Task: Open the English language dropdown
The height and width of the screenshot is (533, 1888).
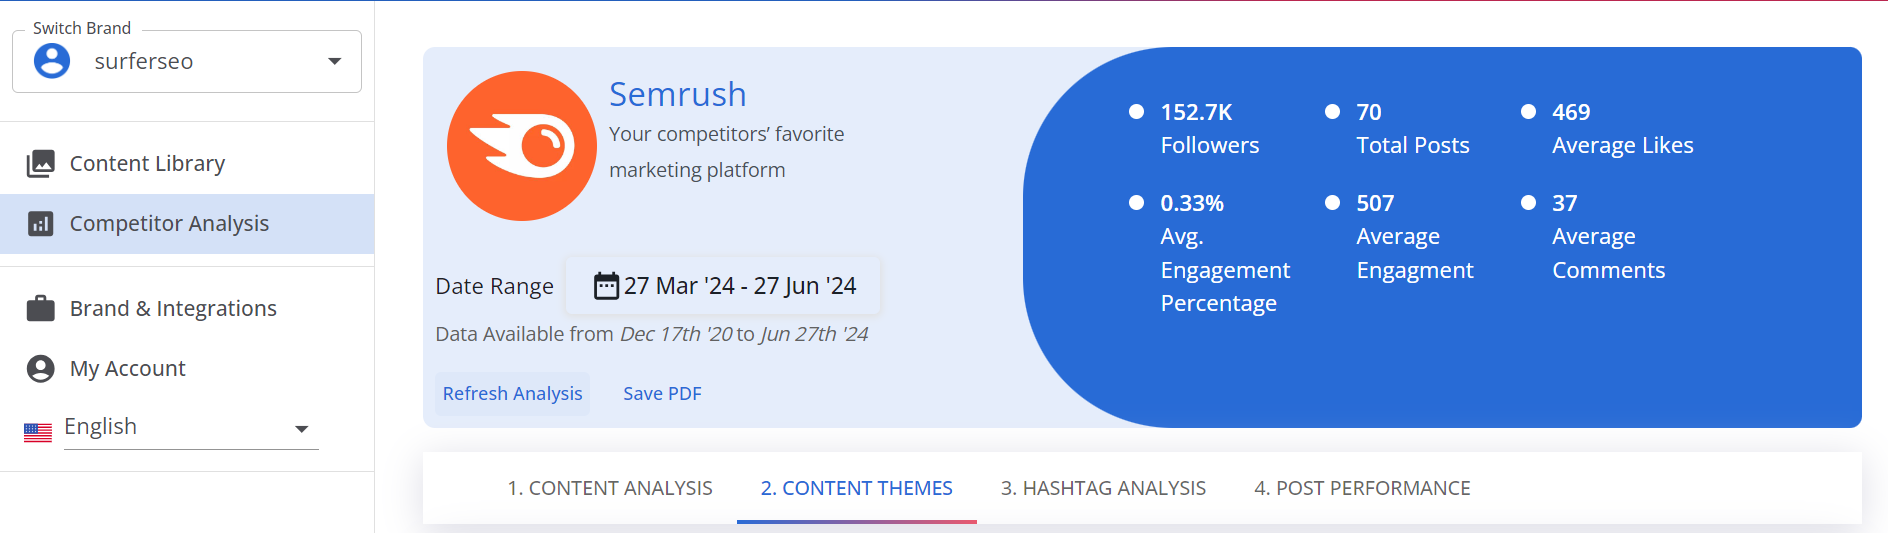Action: [x=301, y=429]
